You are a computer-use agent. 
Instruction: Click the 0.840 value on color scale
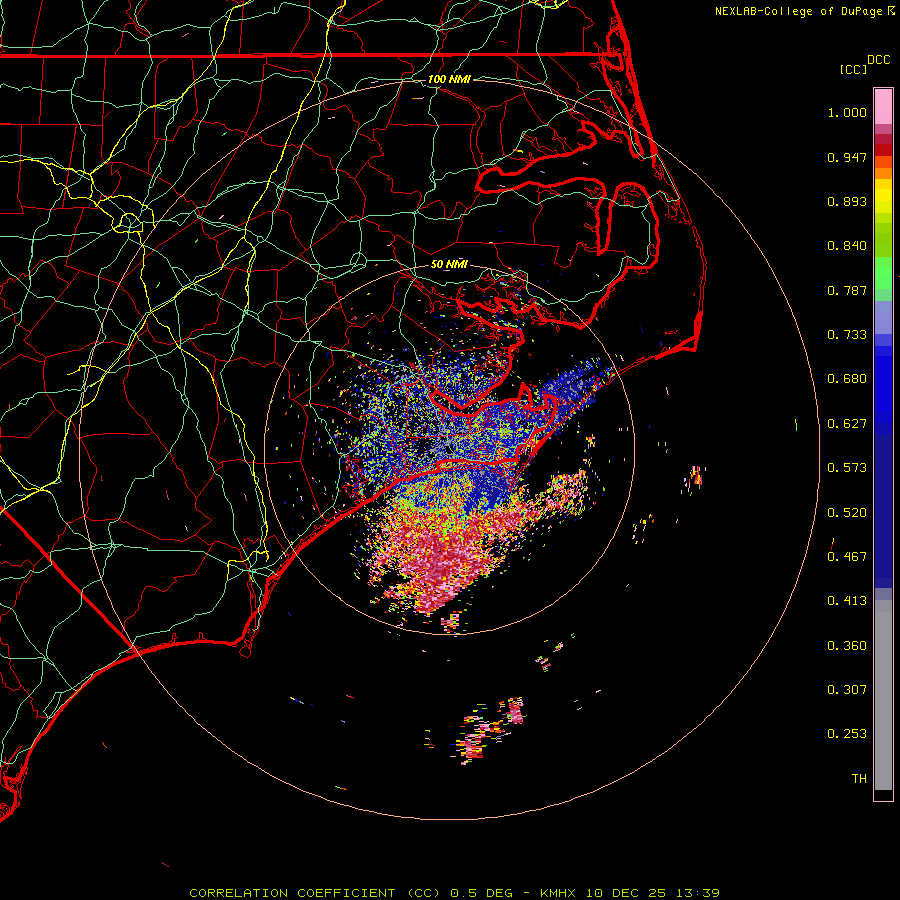tap(847, 246)
